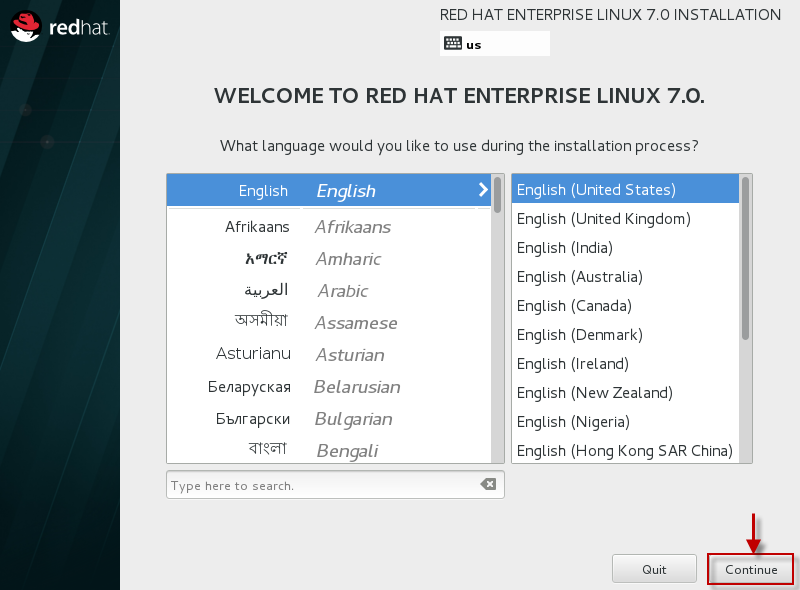Select Bulgarian in the language list
Screen dimensions: 800x590
click(329, 419)
